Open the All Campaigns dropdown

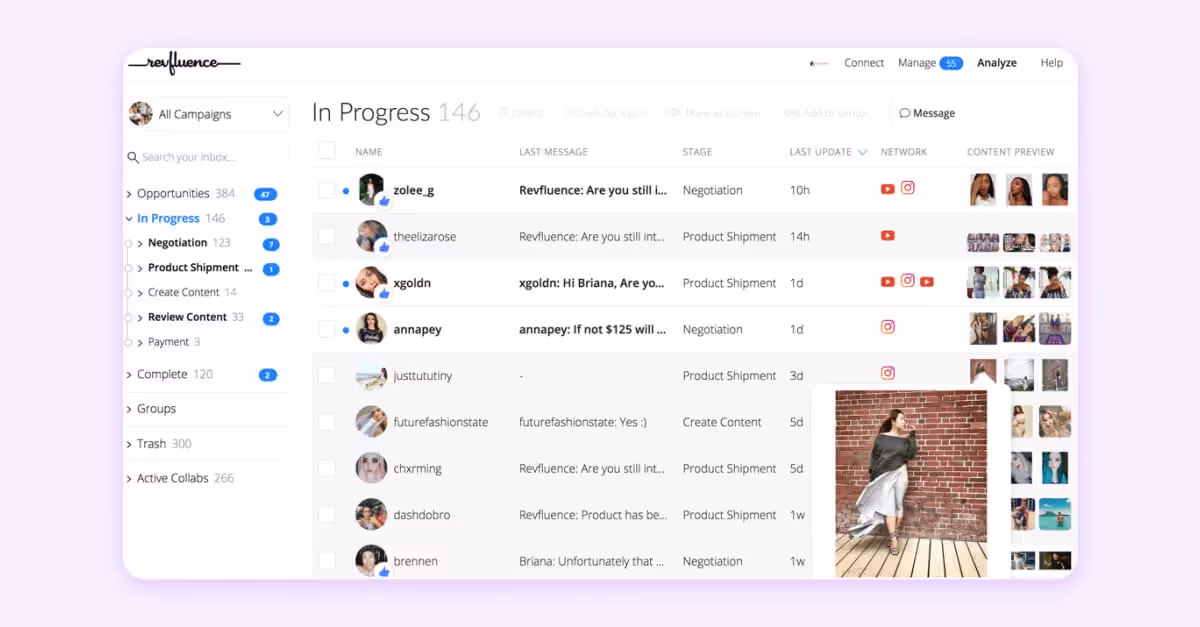[278, 113]
